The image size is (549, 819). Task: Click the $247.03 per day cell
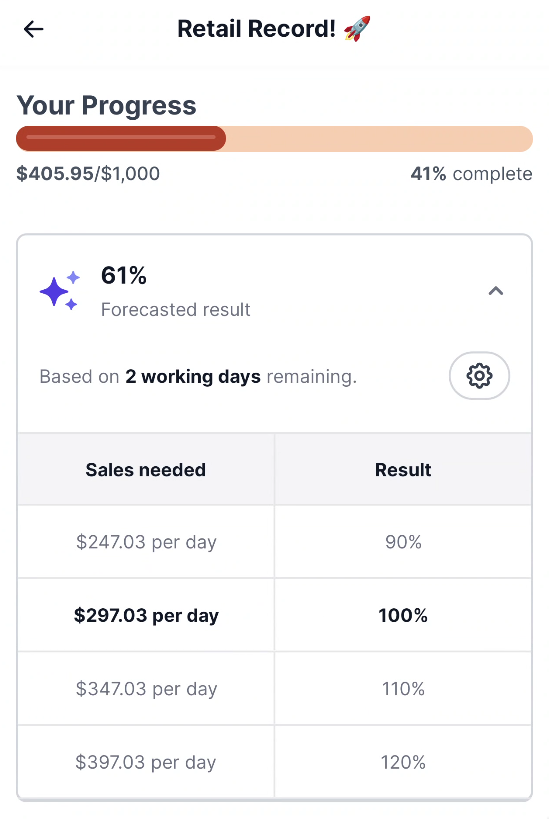146,542
